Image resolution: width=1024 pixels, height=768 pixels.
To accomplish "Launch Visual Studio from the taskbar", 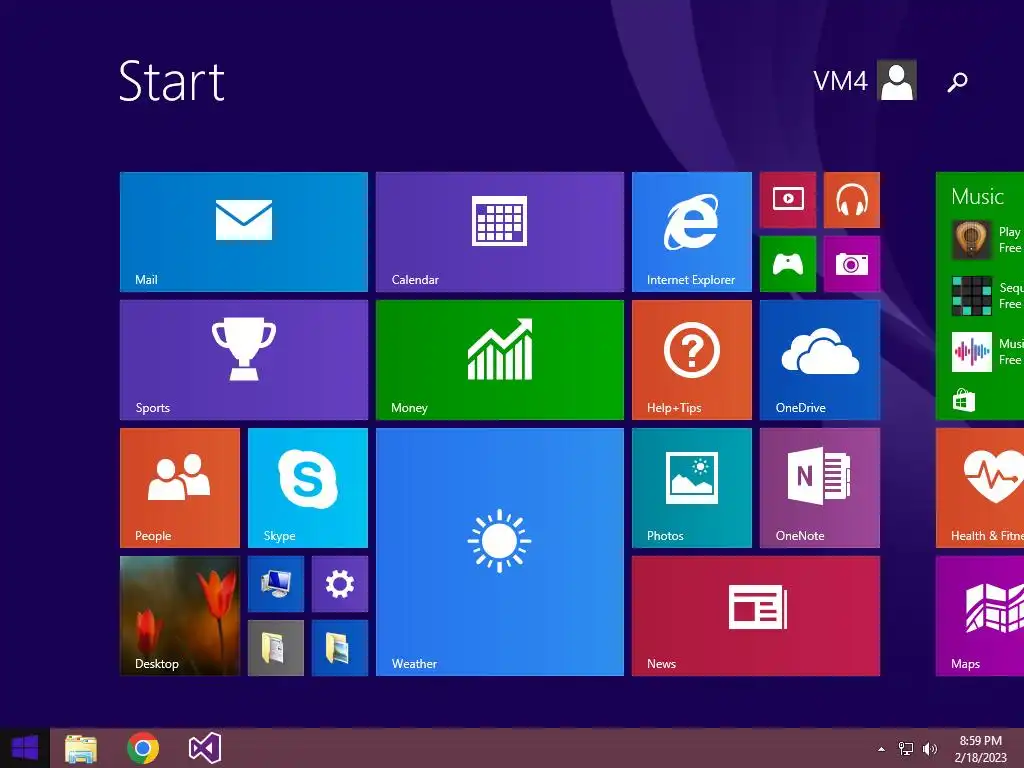I will (x=205, y=748).
